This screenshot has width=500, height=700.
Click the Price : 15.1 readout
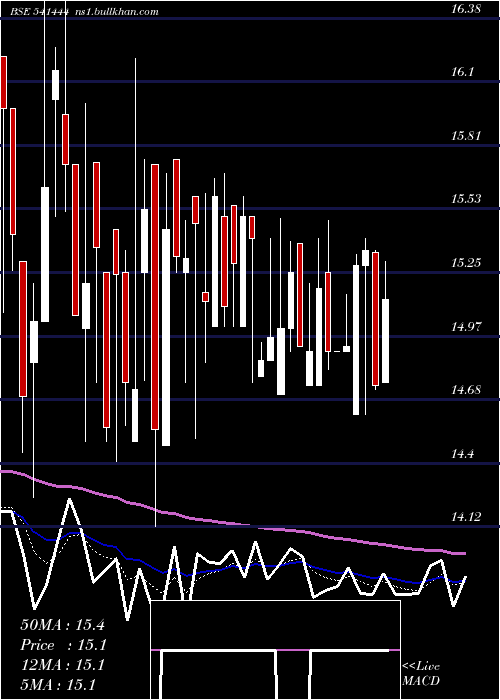62,645
